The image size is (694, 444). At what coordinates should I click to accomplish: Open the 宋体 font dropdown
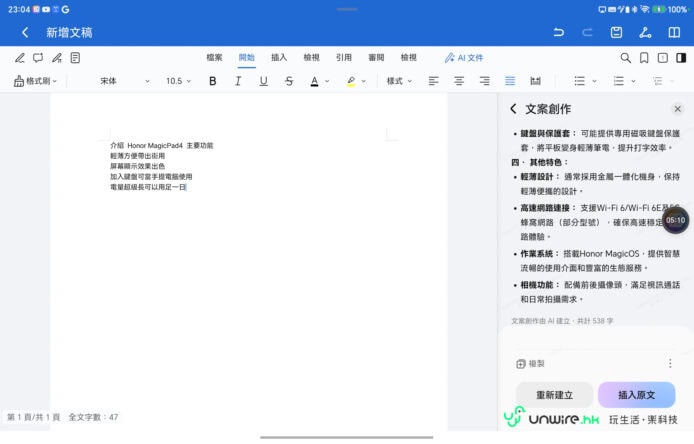[x=125, y=81]
